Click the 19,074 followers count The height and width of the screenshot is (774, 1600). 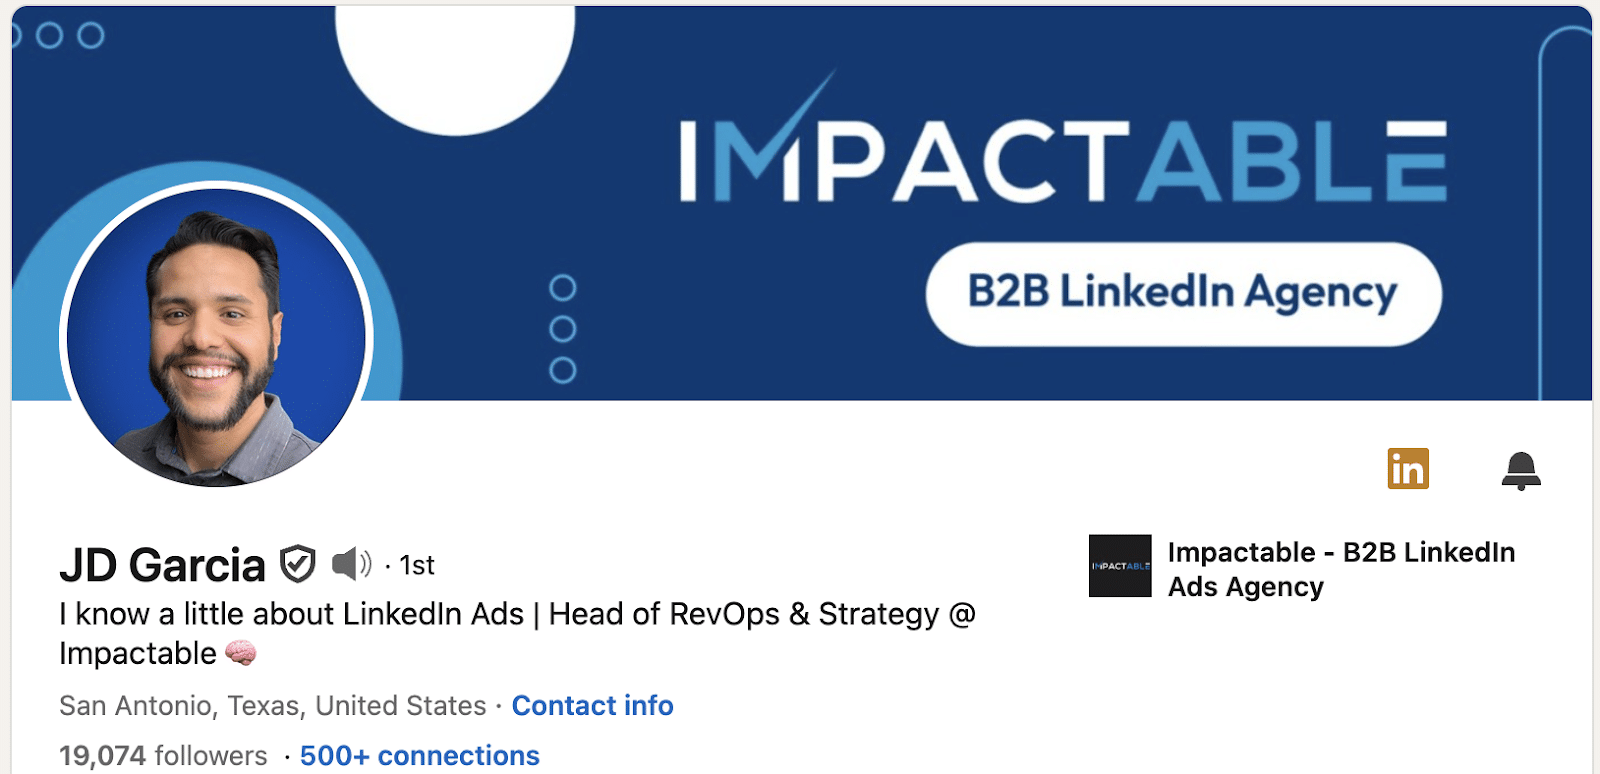tap(163, 755)
